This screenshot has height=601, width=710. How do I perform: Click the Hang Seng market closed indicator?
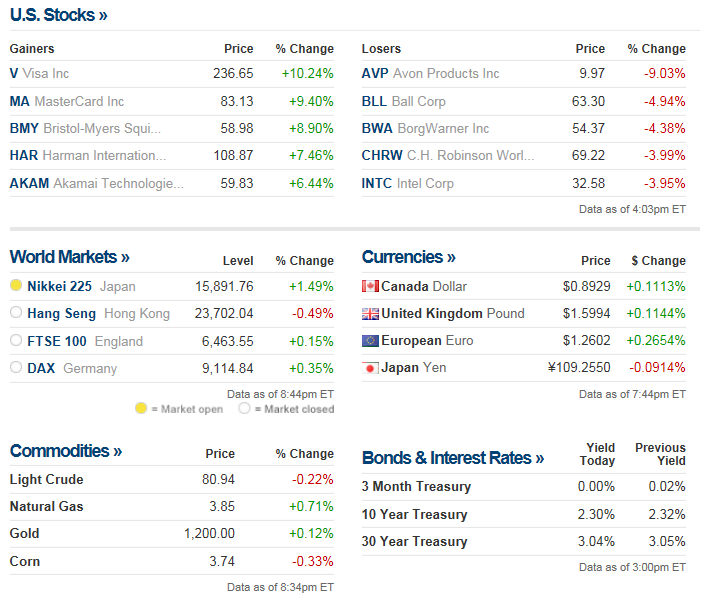pos(16,313)
